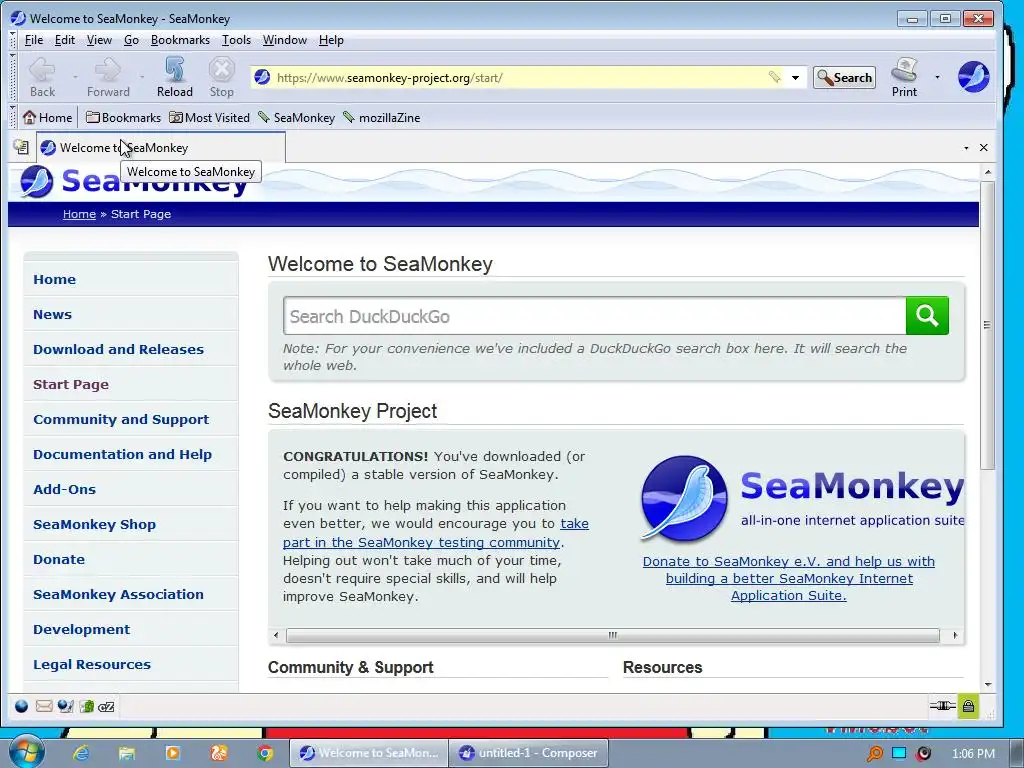Click the bookmark tag icon in the address bar
Image resolution: width=1024 pixels, height=768 pixels.
tap(774, 77)
